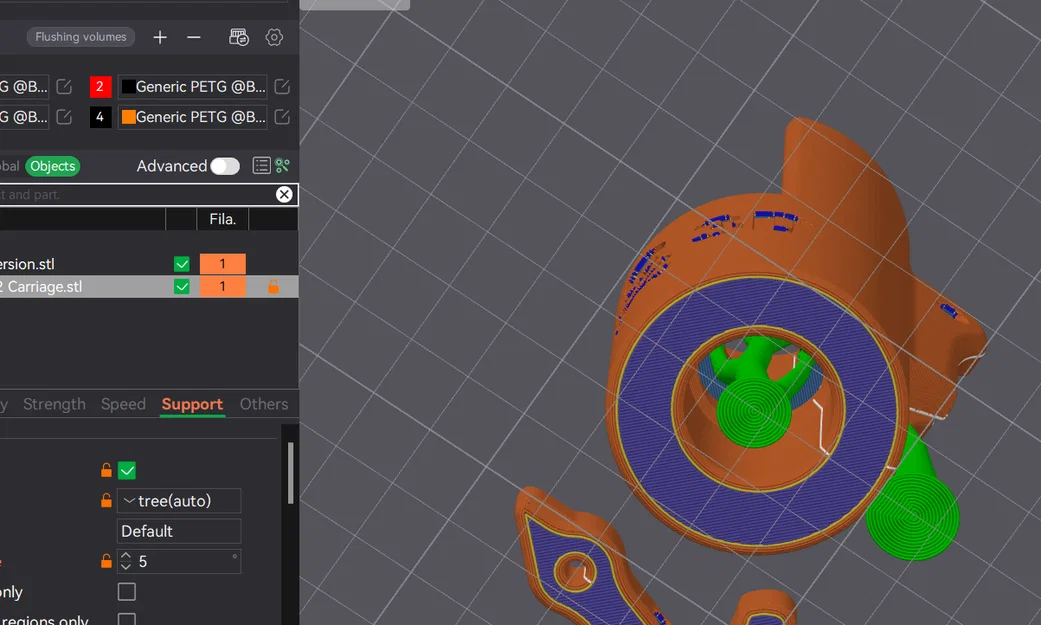Increase threshold angle with up arrow
The height and width of the screenshot is (625, 1041).
point(126,556)
